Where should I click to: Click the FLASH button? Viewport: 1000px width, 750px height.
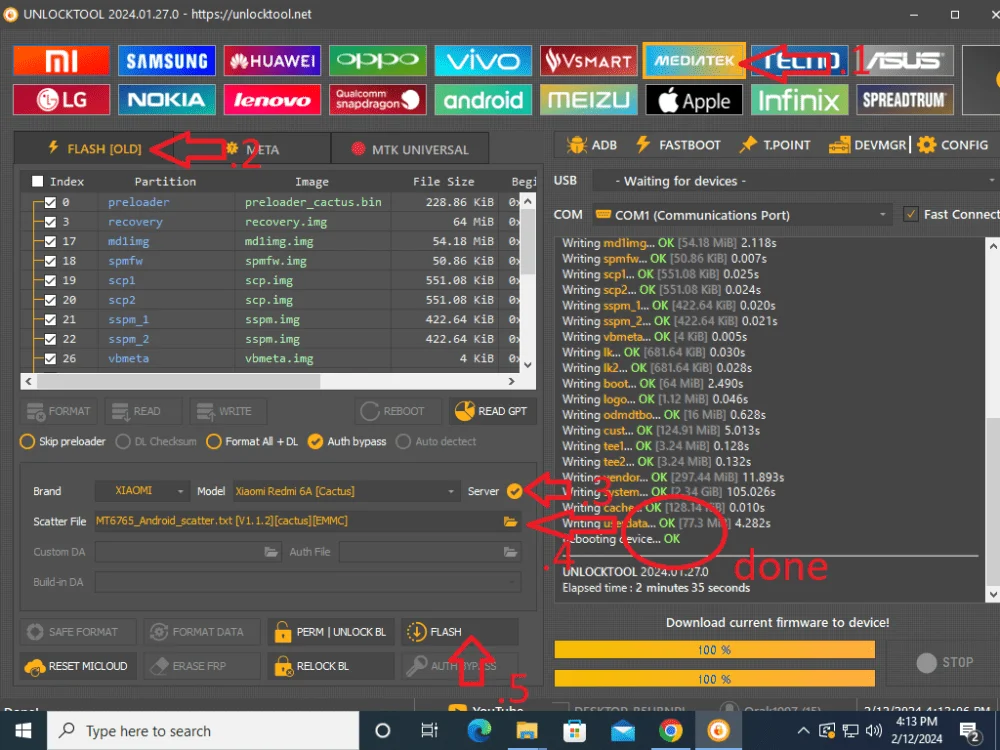pos(460,632)
